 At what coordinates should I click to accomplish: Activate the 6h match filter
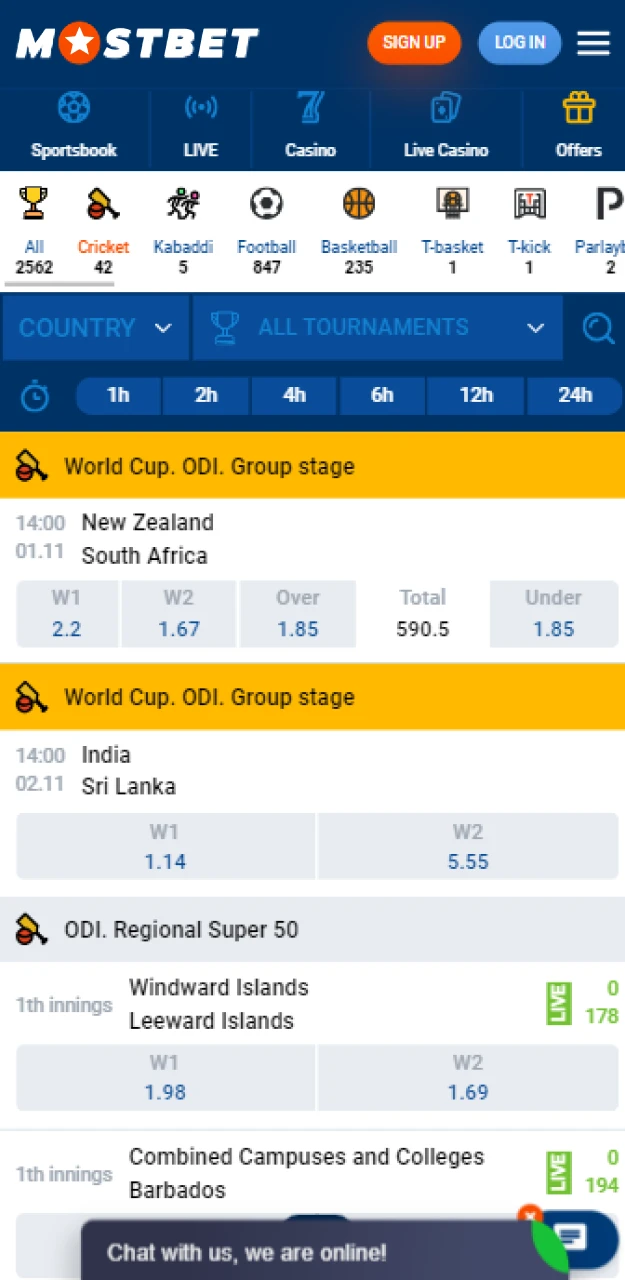pos(382,396)
